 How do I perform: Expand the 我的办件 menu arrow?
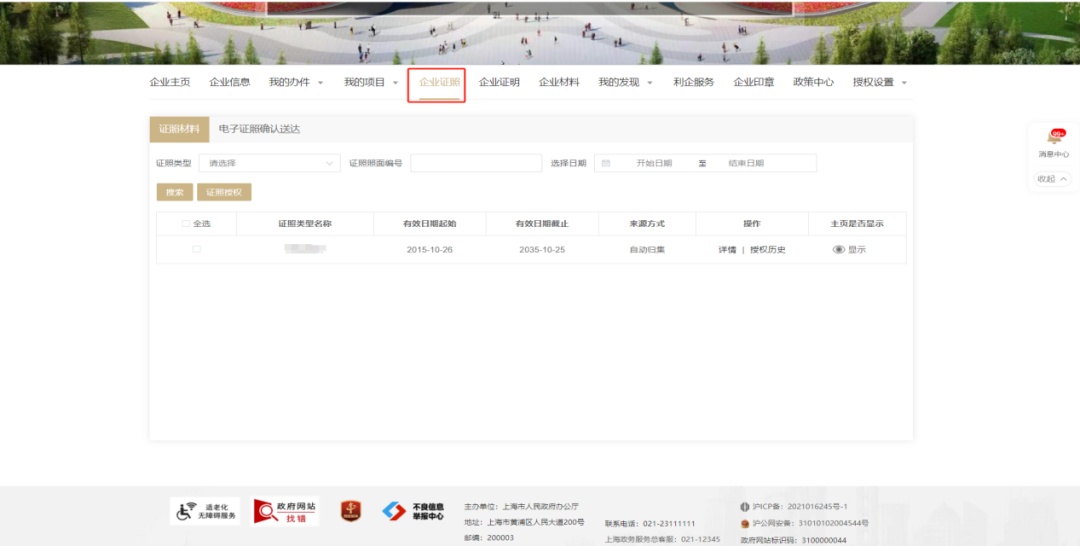[320, 83]
